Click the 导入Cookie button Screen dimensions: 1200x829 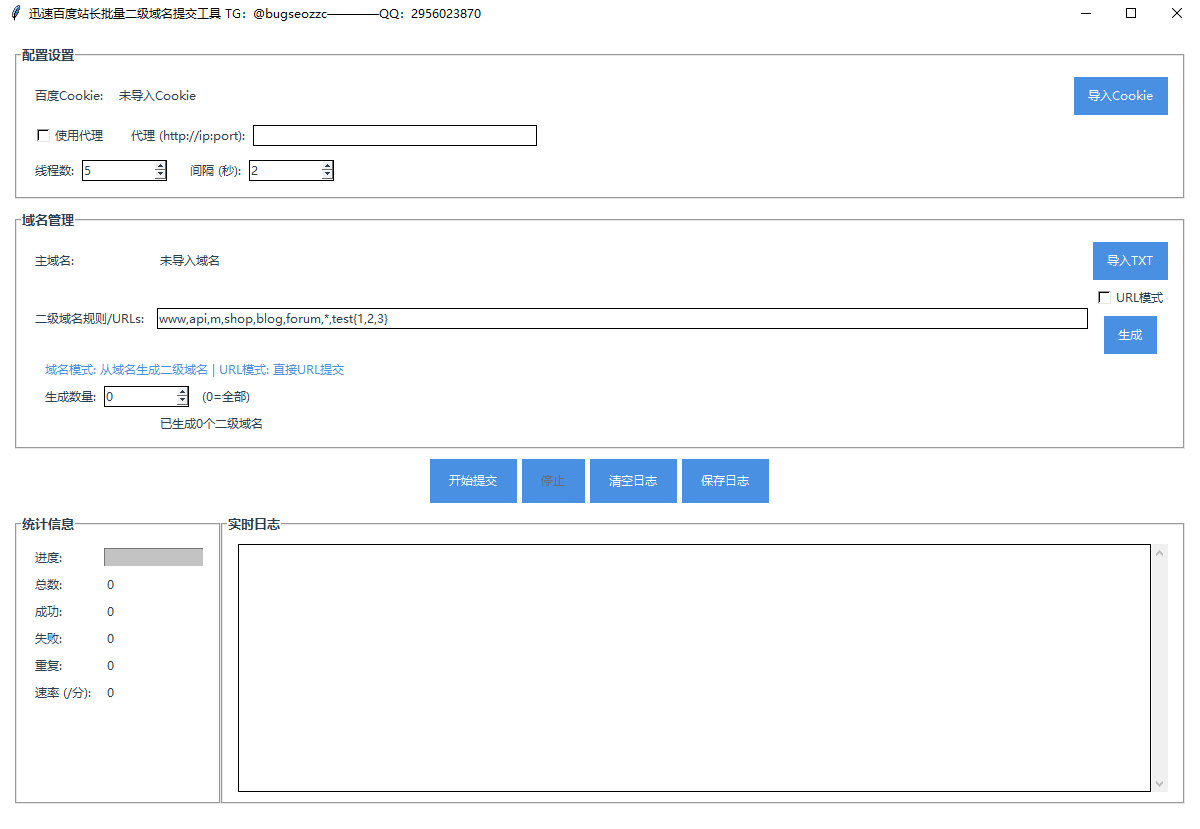point(1120,96)
